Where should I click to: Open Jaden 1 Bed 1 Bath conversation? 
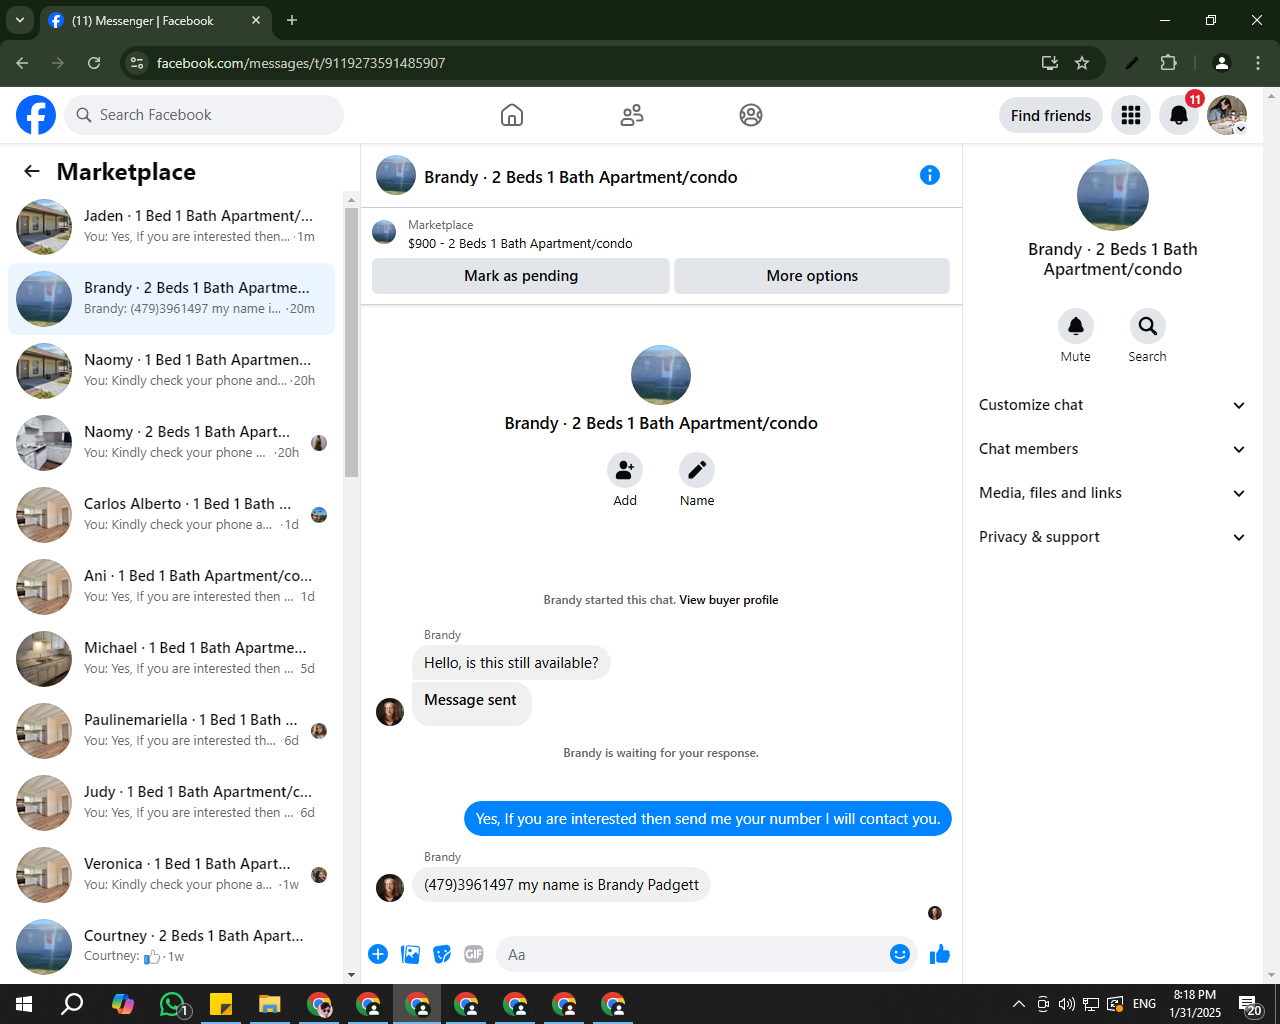click(x=171, y=227)
